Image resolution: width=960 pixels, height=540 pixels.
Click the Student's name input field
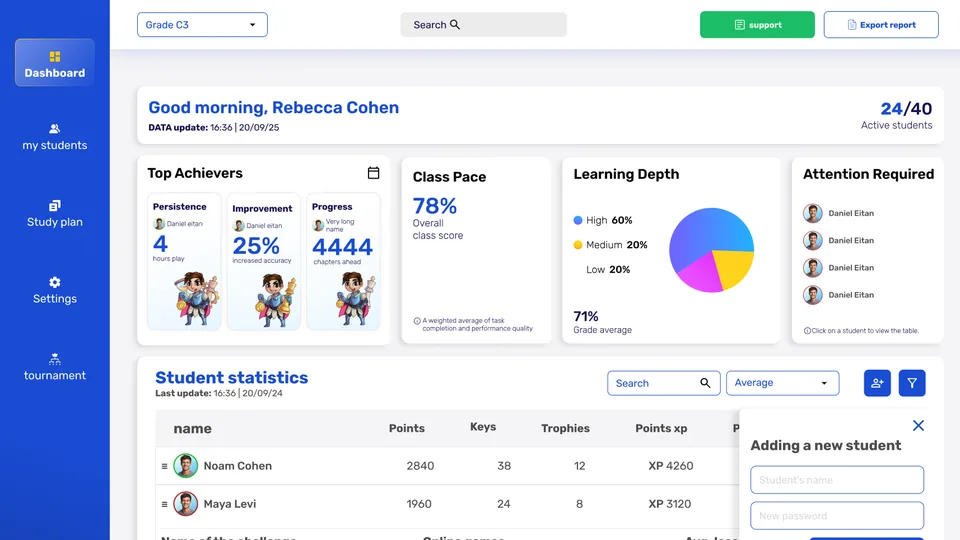[x=837, y=480]
